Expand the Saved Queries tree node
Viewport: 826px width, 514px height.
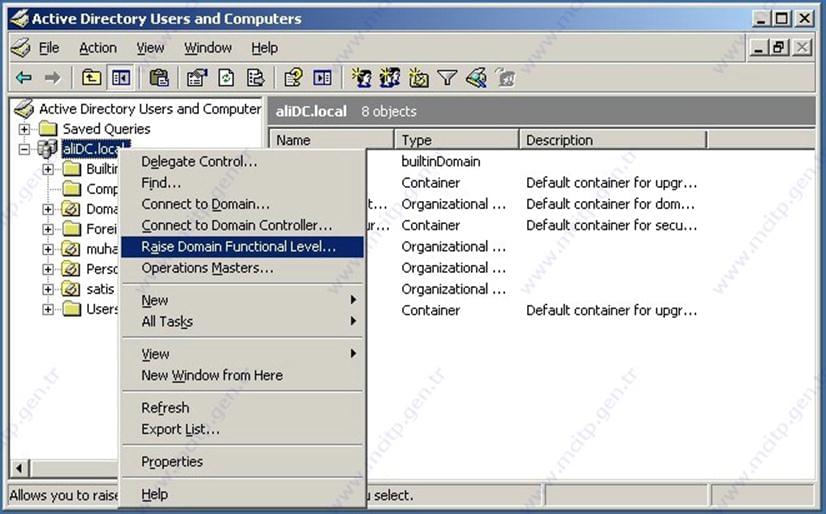(x=24, y=128)
